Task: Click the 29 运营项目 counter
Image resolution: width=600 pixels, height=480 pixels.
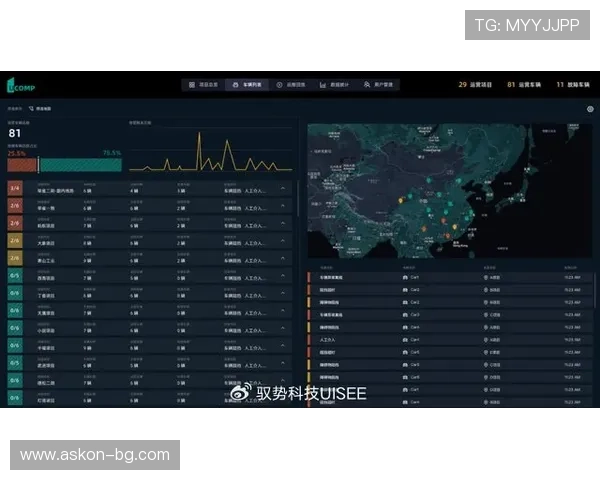Action: pos(476,85)
